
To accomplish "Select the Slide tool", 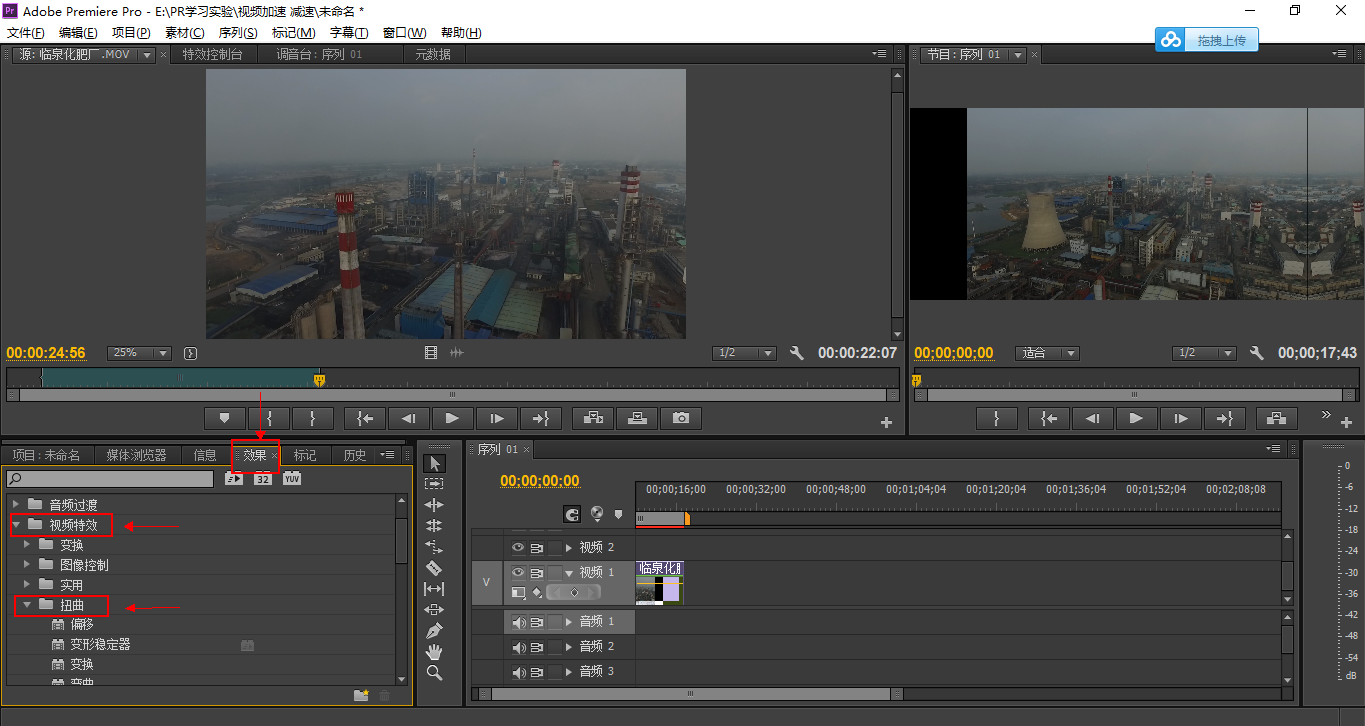I will [434, 610].
